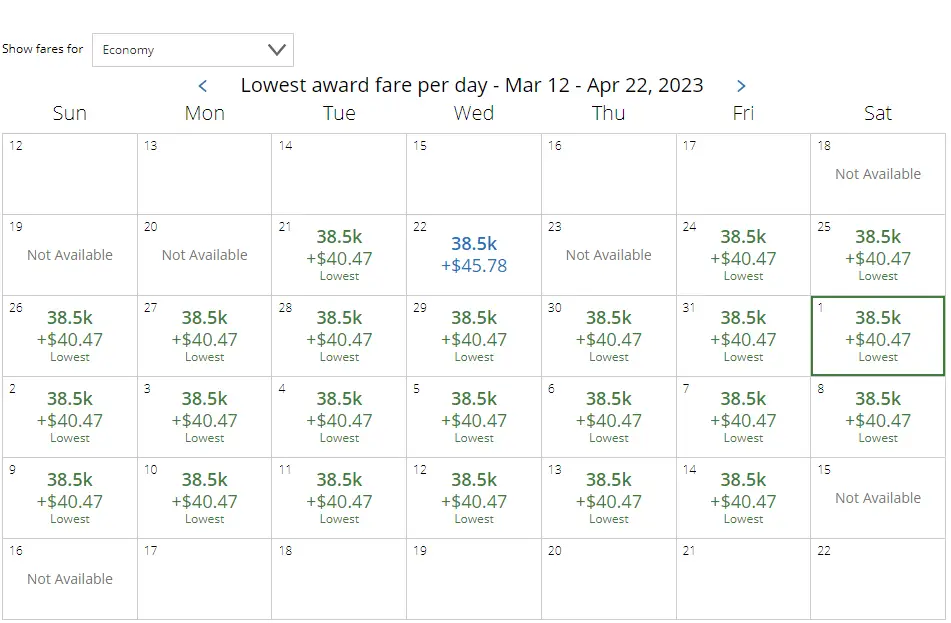Select the March 22 fare of +$45.78

point(474,255)
